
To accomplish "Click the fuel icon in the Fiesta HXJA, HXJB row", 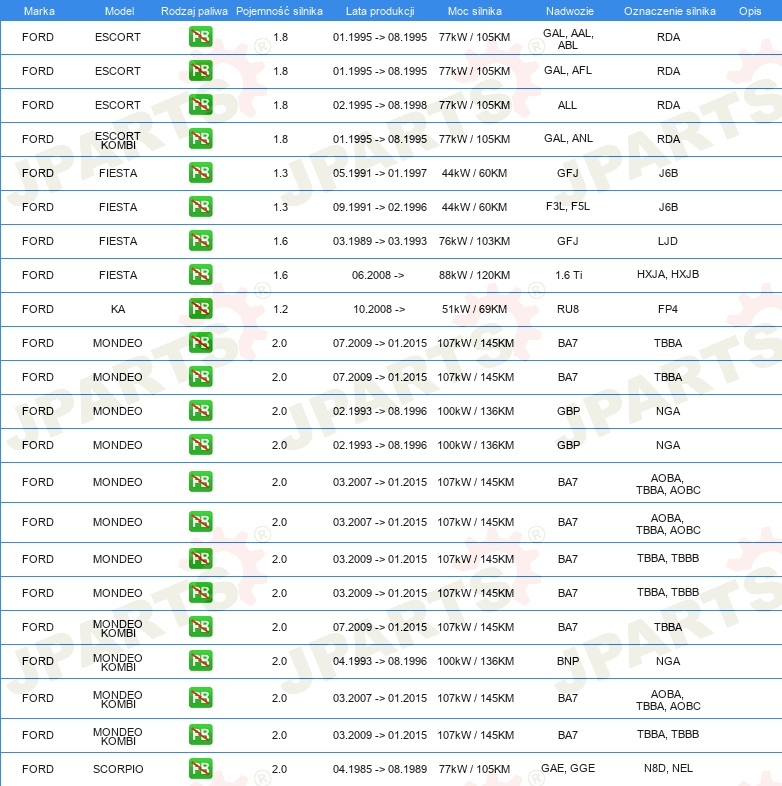I will (201, 275).
